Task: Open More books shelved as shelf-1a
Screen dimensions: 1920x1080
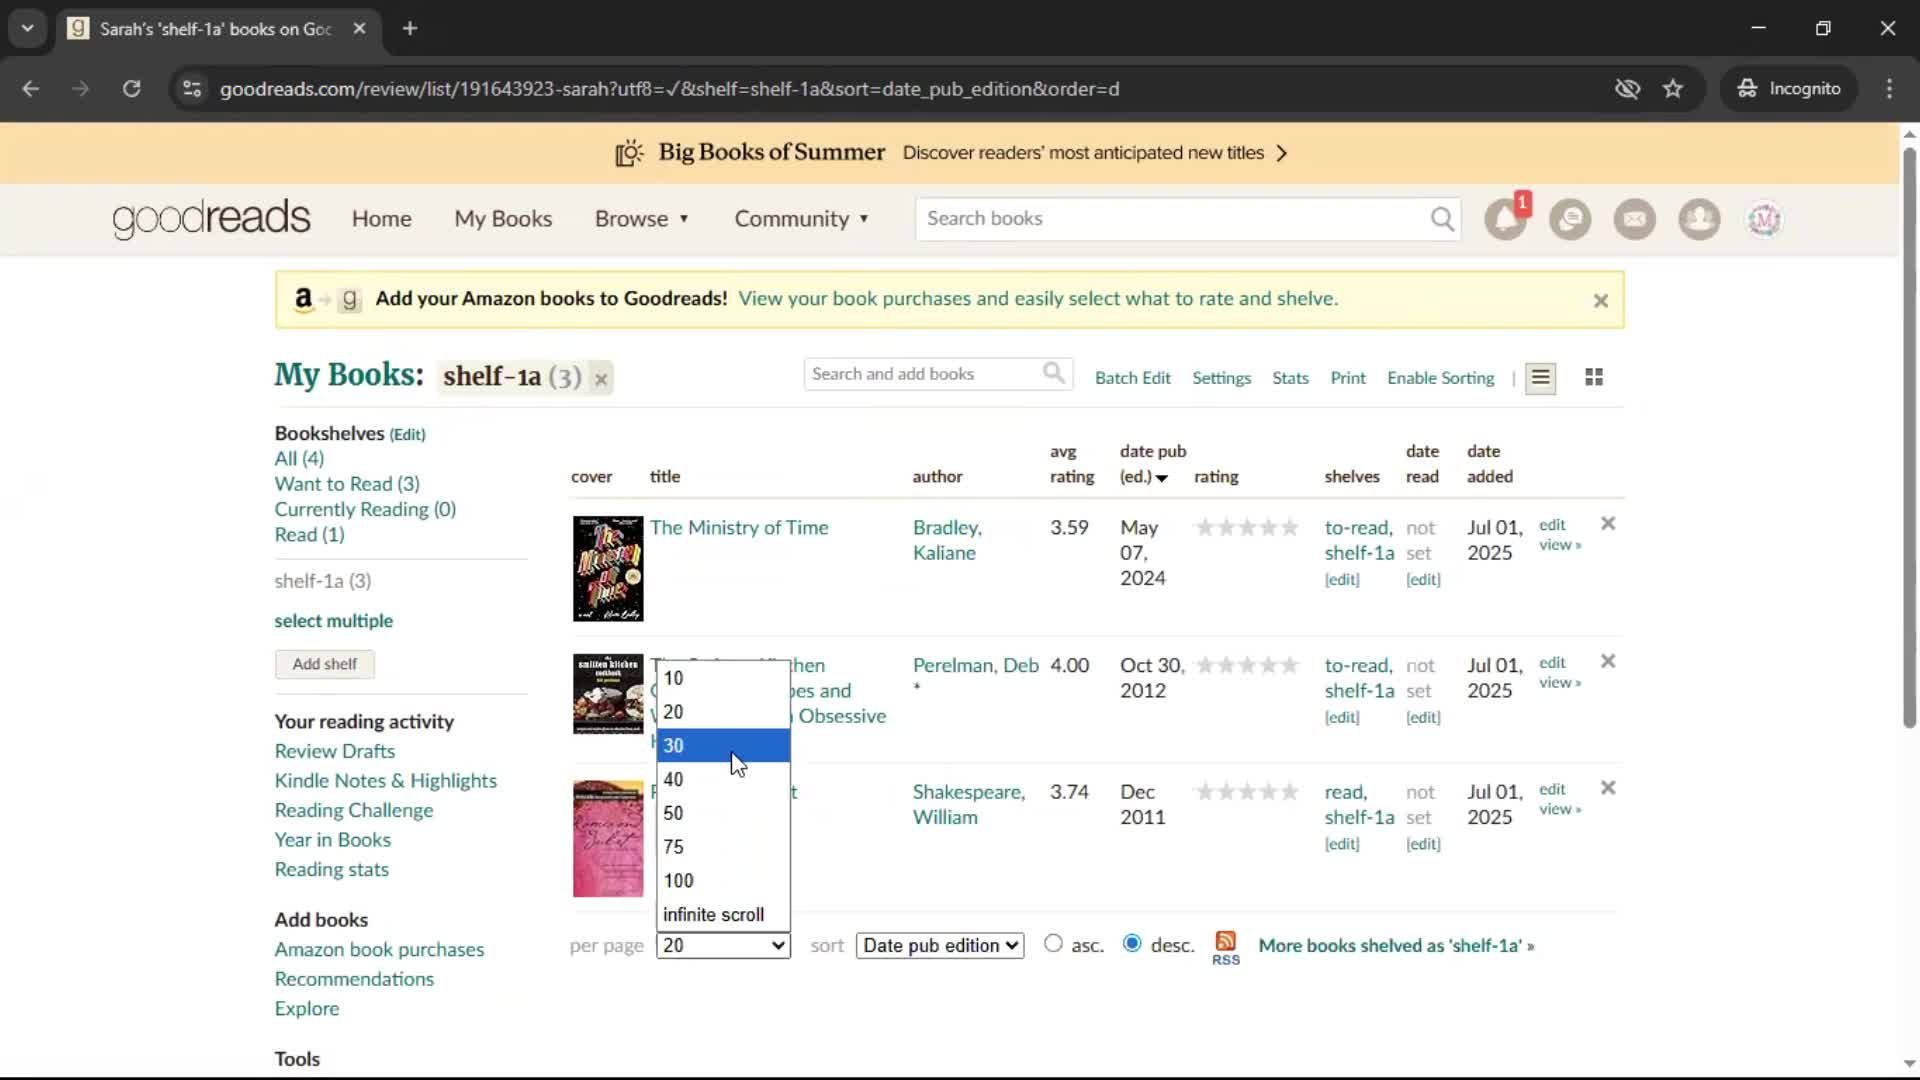Action: (1396, 946)
